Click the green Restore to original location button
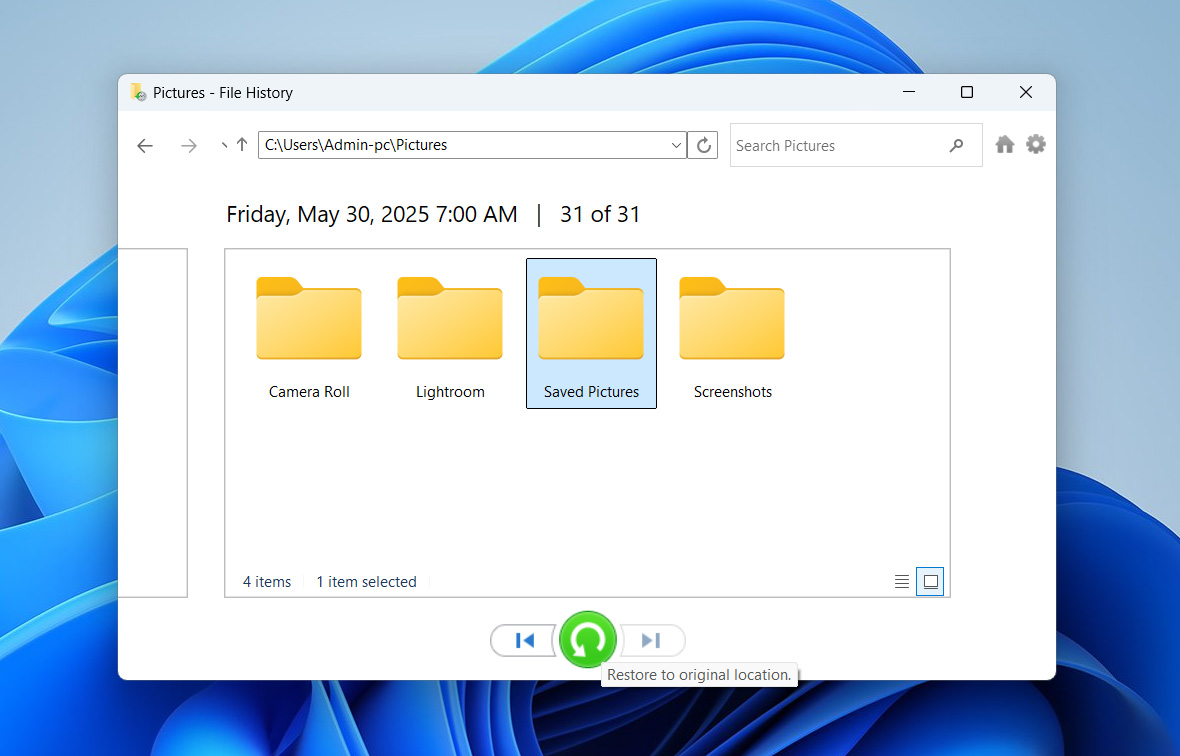 tap(588, 639)
